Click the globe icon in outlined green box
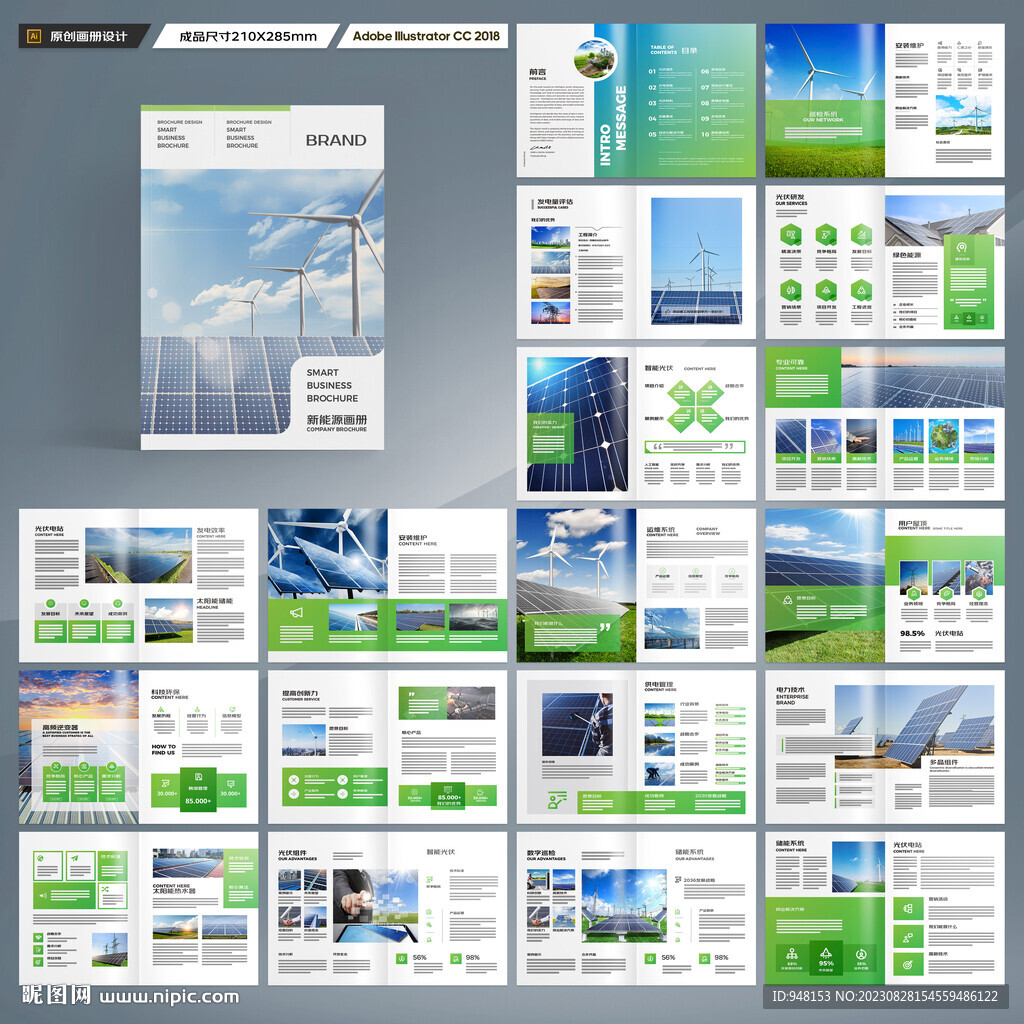Viewport: 1024px width, 1024px height. coord(39,858)
